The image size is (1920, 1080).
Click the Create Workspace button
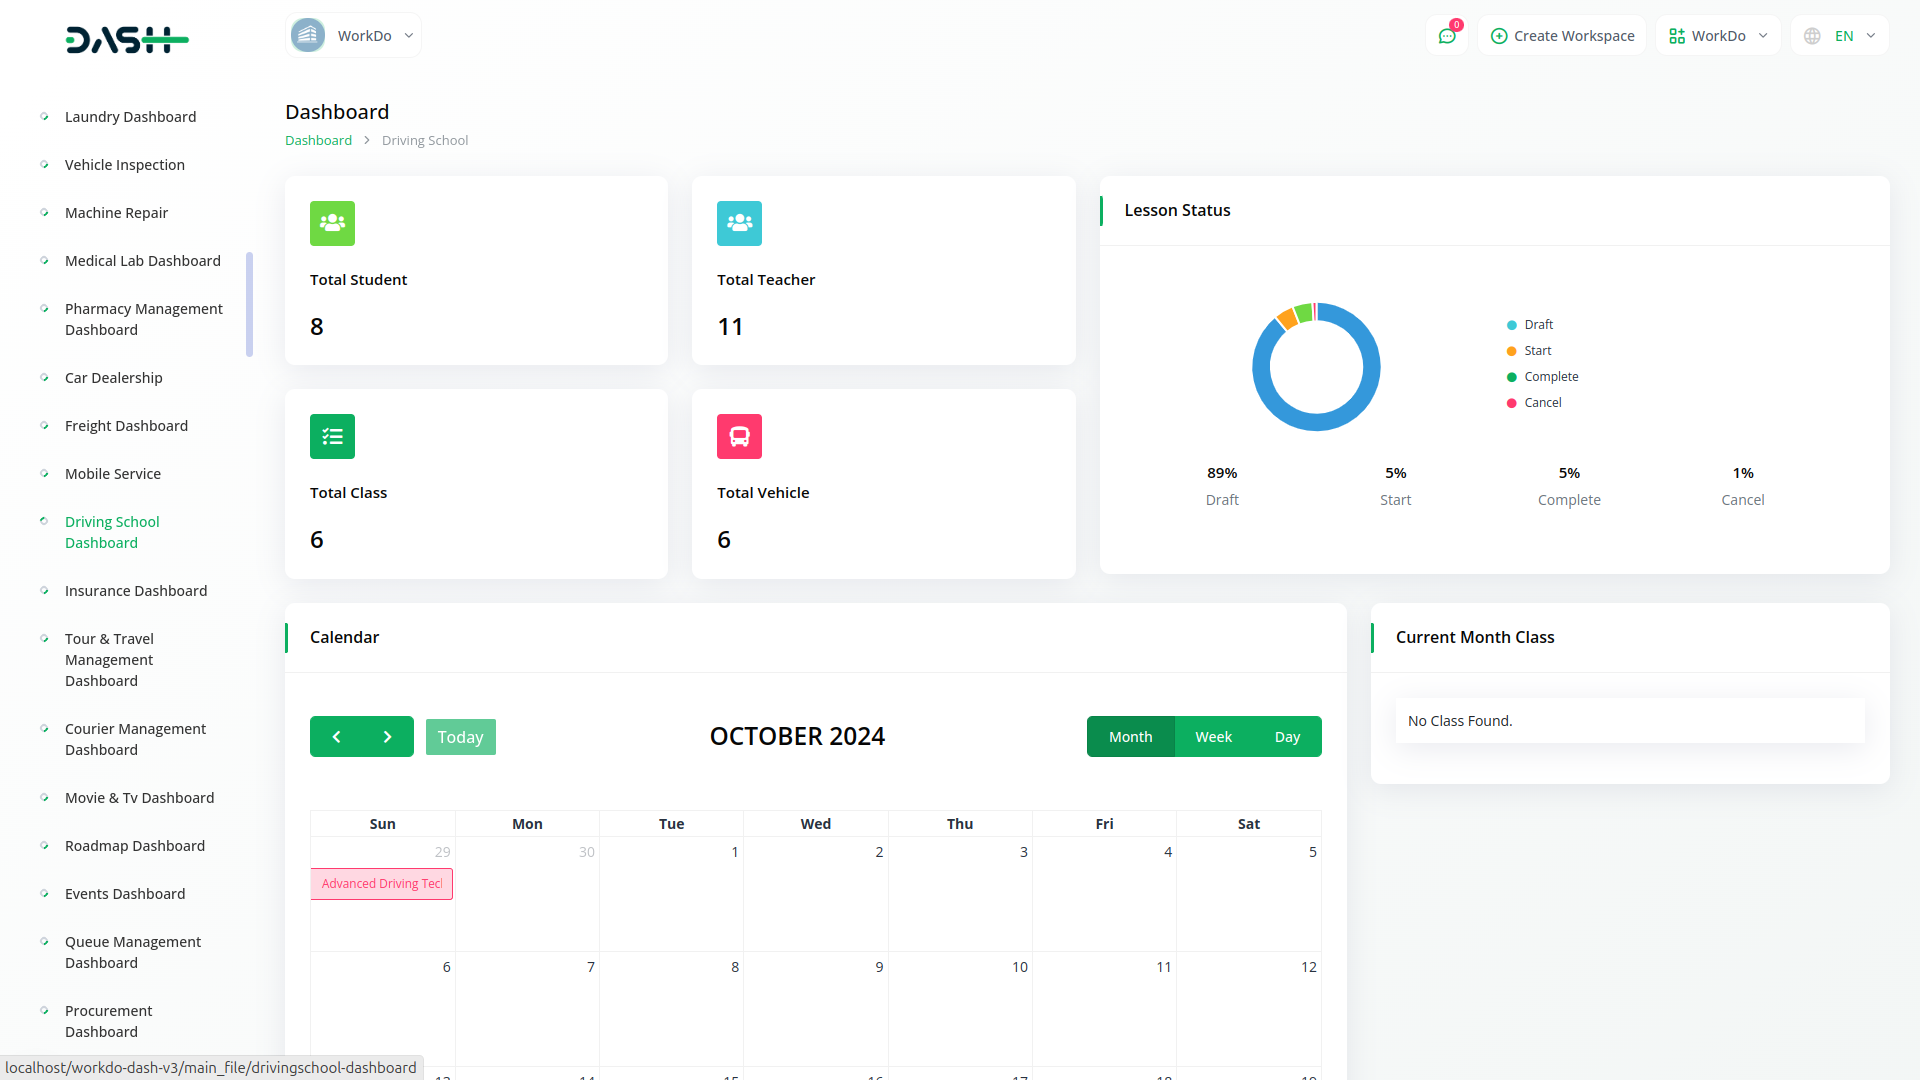1562,36
